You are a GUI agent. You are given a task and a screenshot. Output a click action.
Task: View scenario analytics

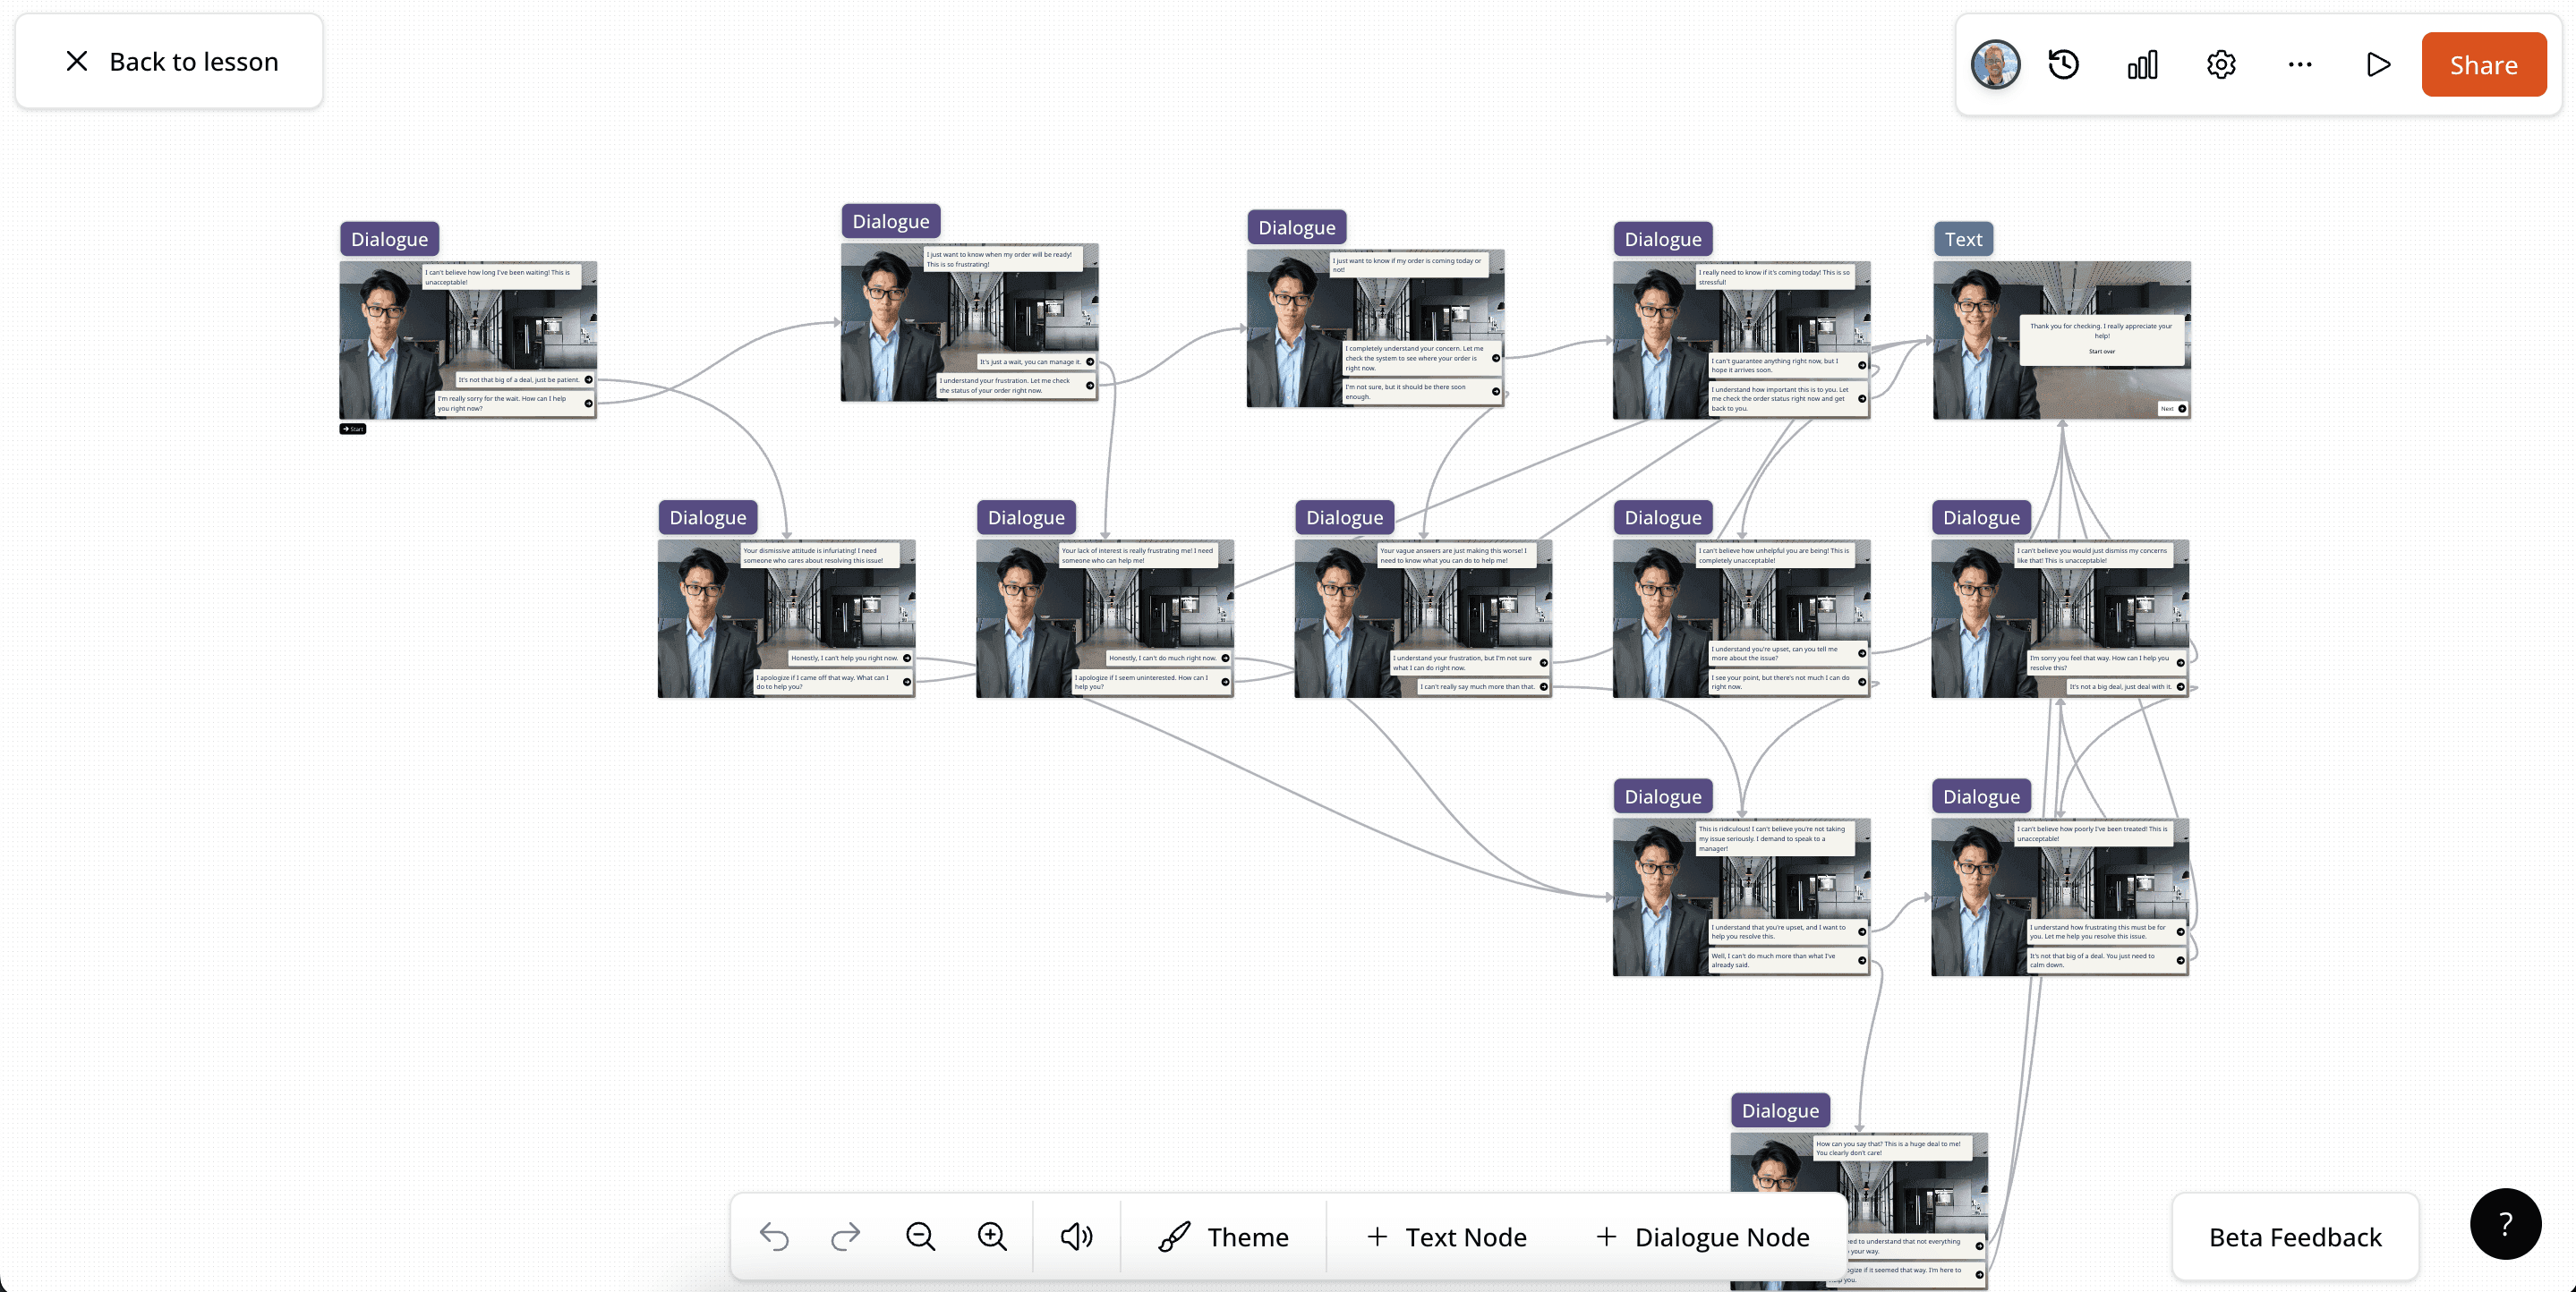click(2142, 64)
